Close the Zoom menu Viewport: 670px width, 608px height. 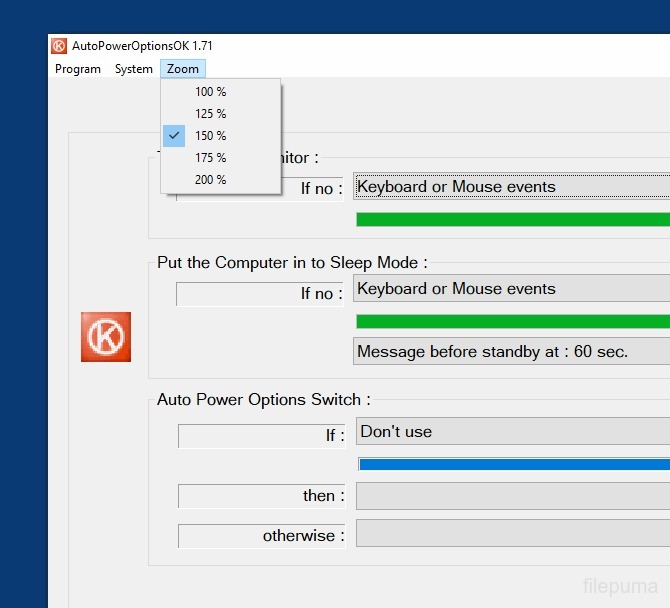183,69
